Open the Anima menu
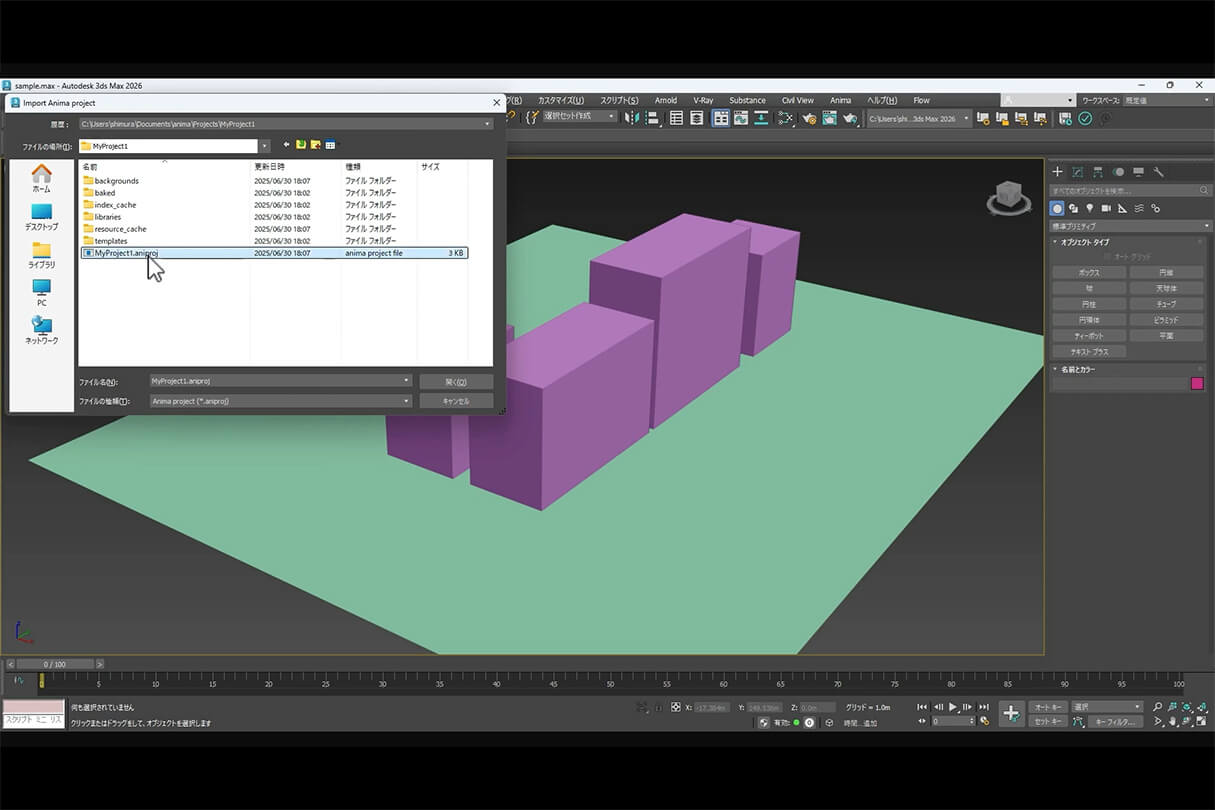 (x=840, y=100)
